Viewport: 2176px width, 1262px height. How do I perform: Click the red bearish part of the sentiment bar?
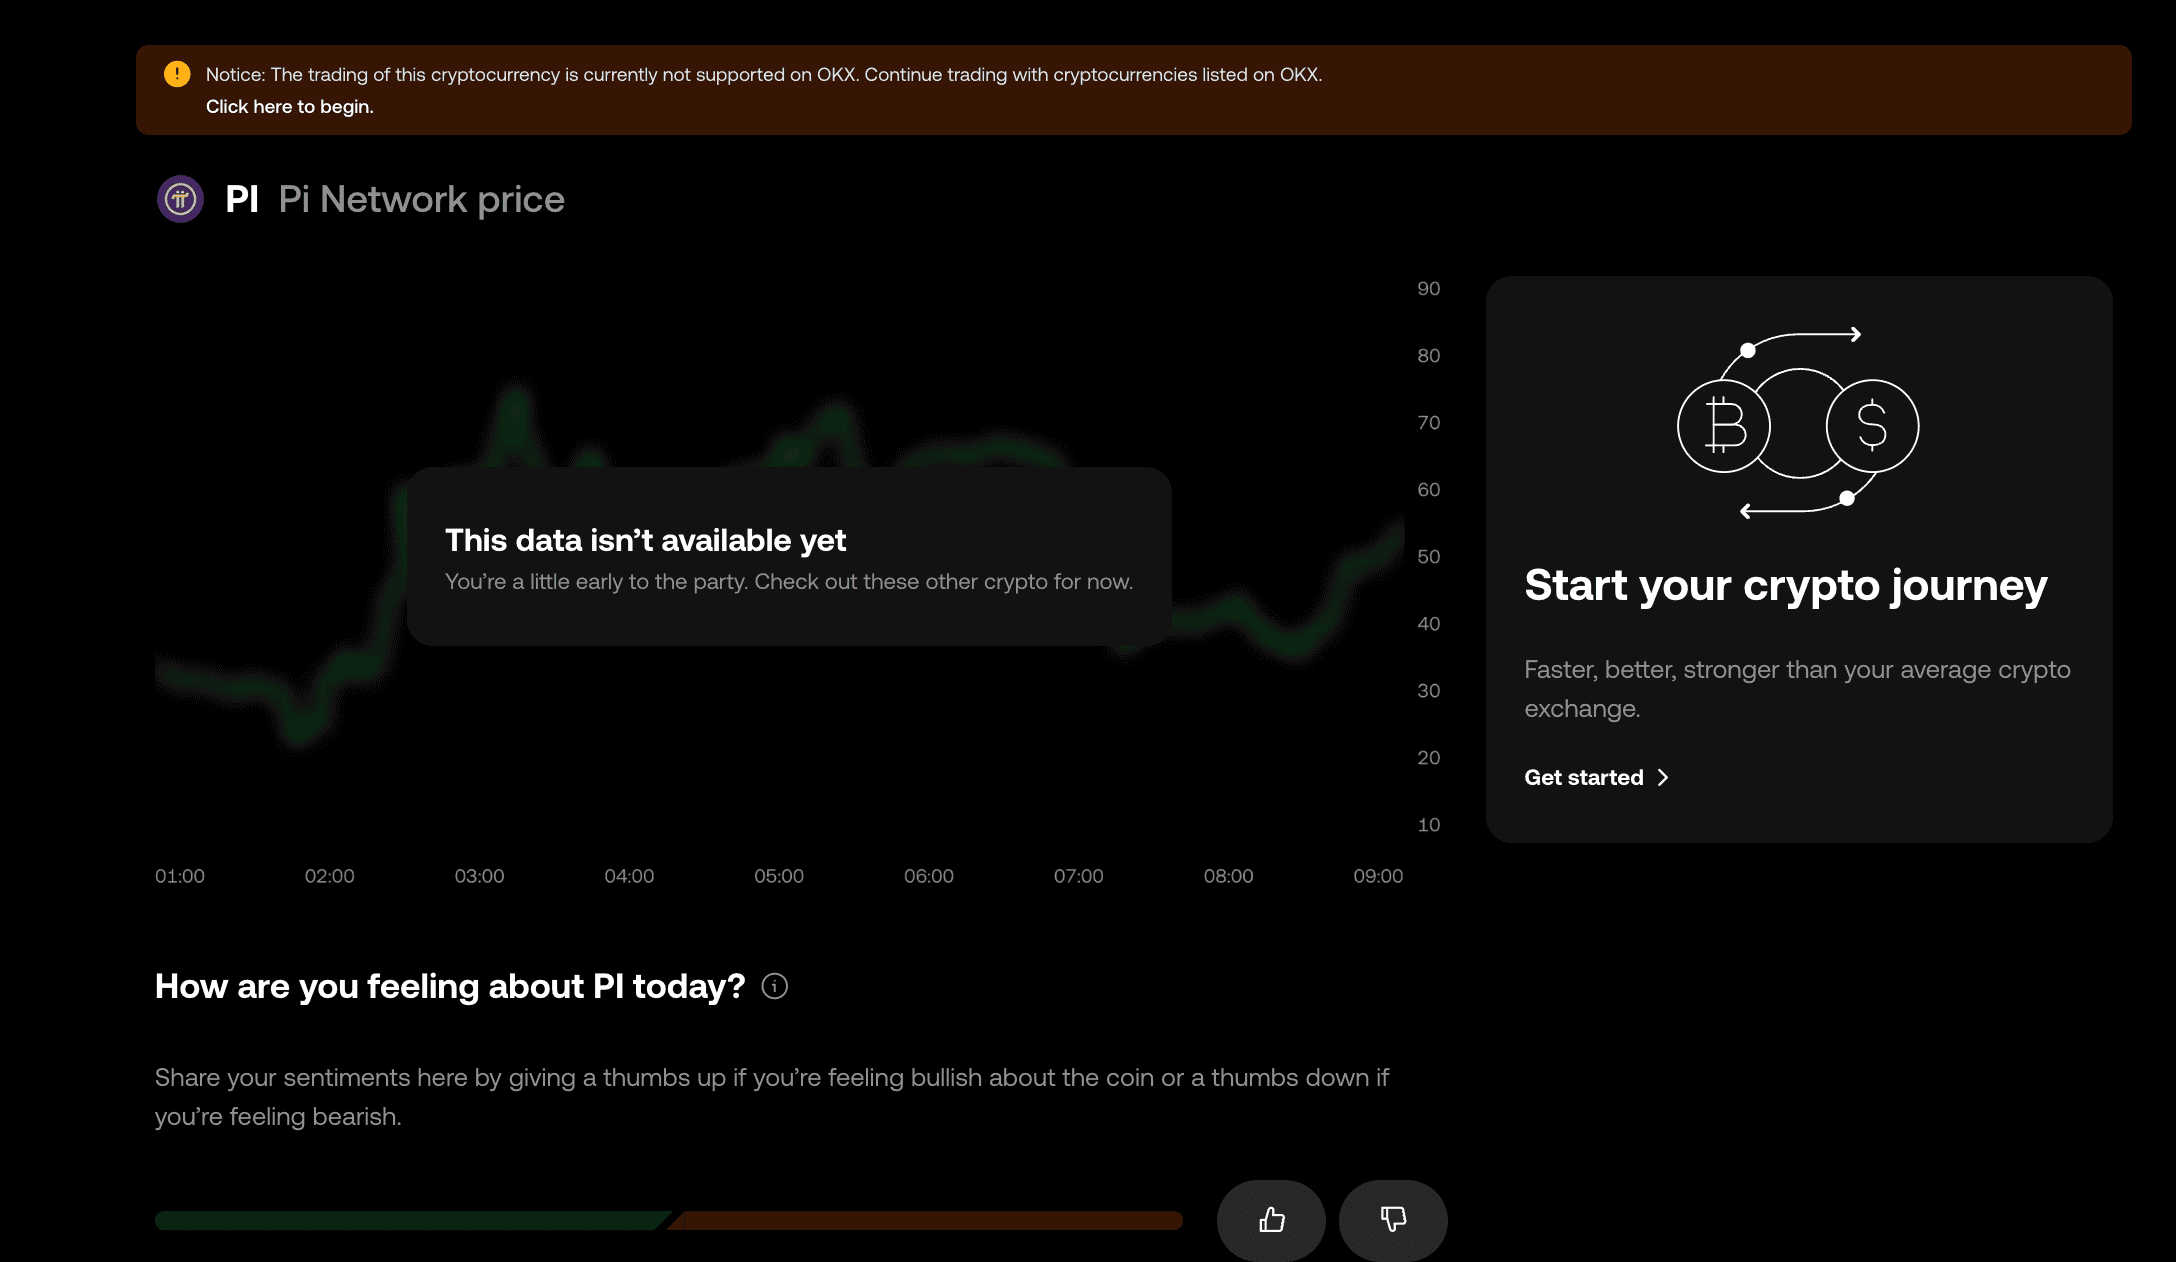[x=930, y=1221]
